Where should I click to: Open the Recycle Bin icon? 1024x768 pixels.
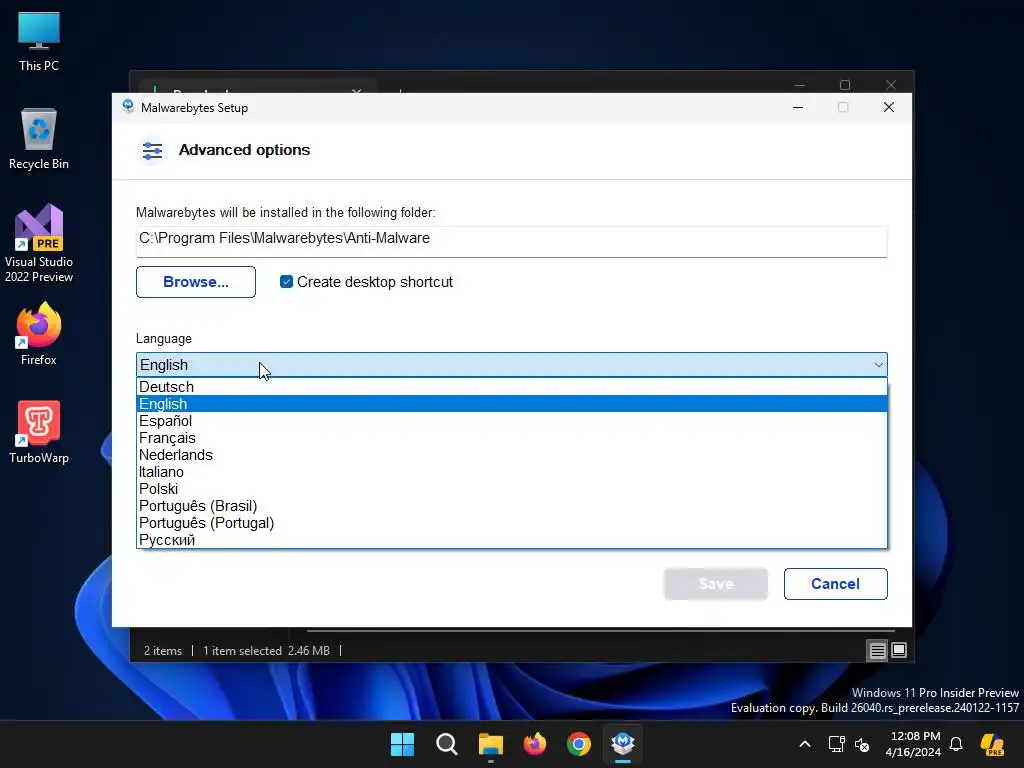point(39,138)
